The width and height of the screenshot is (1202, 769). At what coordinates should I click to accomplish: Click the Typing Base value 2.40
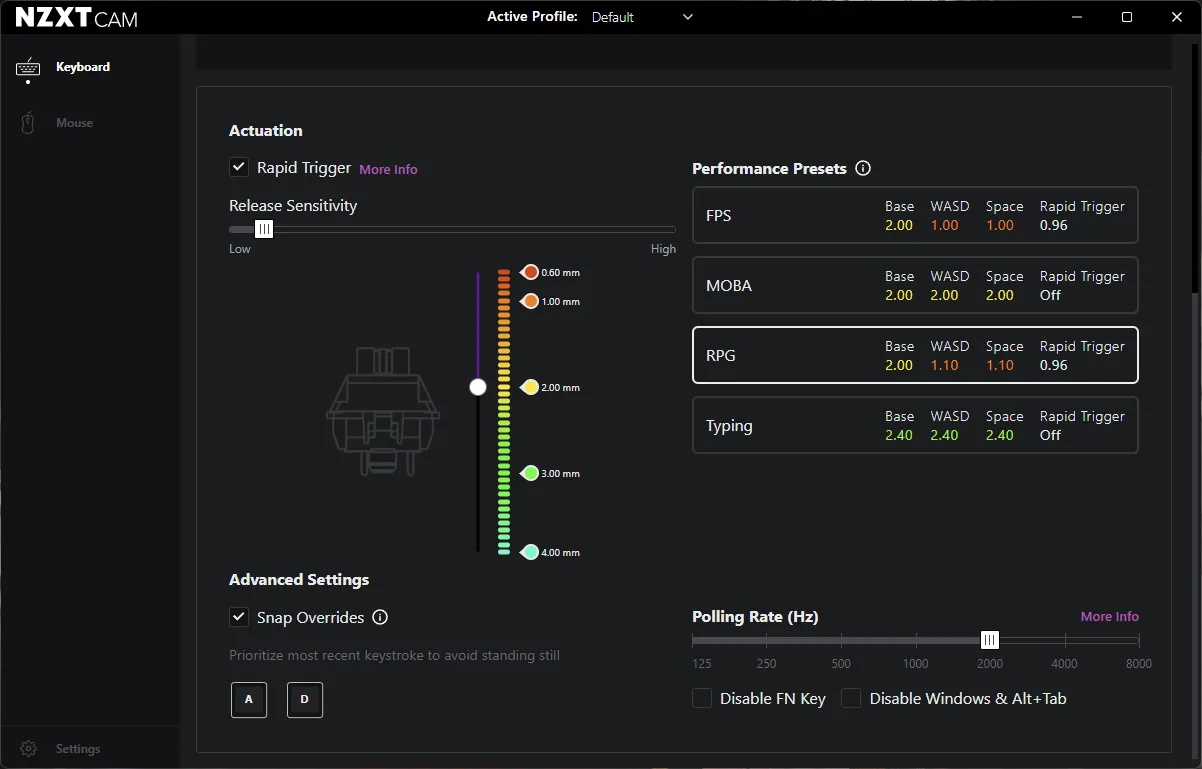click(899, 435)
